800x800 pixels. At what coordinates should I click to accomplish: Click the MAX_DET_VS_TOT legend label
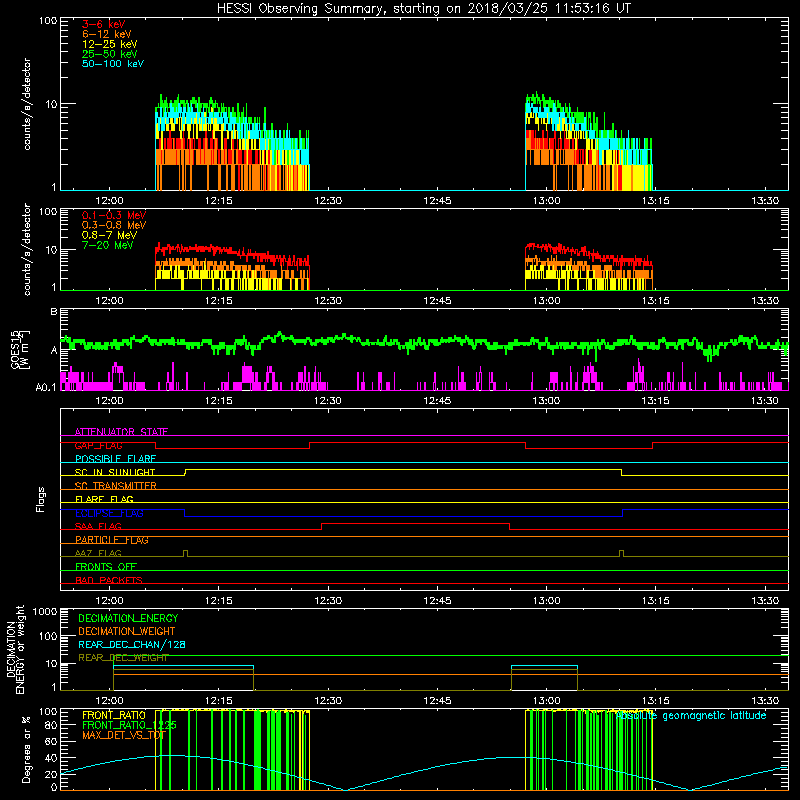pyautogui.click(x=124, y=735)
